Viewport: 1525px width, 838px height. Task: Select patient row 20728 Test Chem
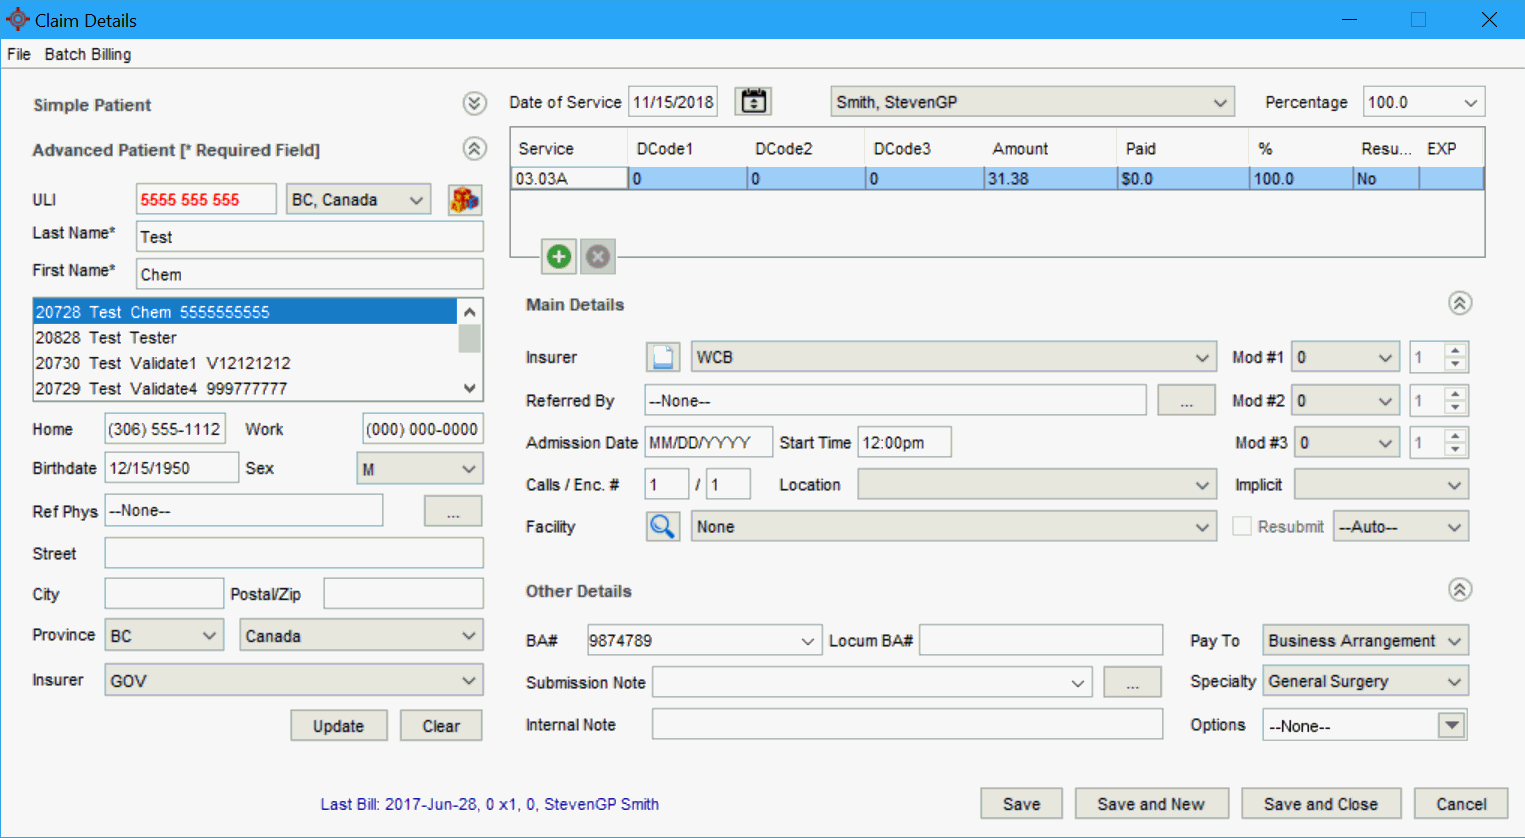tap(245, 312)
